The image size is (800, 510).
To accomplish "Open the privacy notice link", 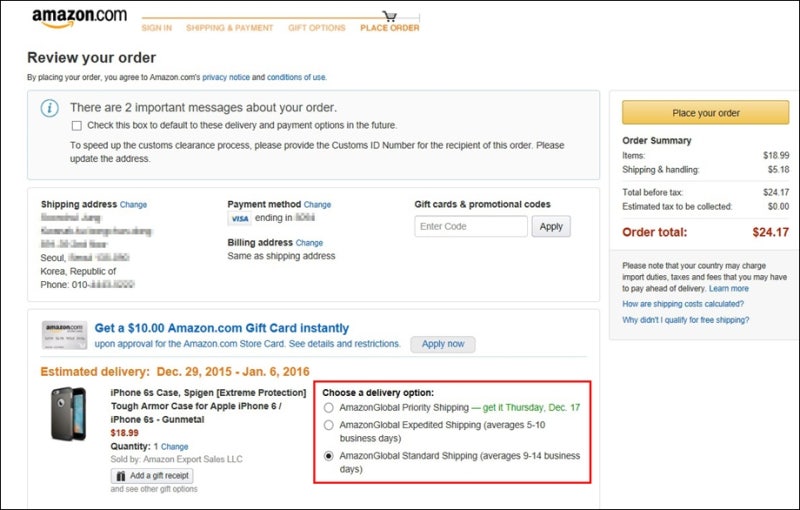I will tap(226, 78).
